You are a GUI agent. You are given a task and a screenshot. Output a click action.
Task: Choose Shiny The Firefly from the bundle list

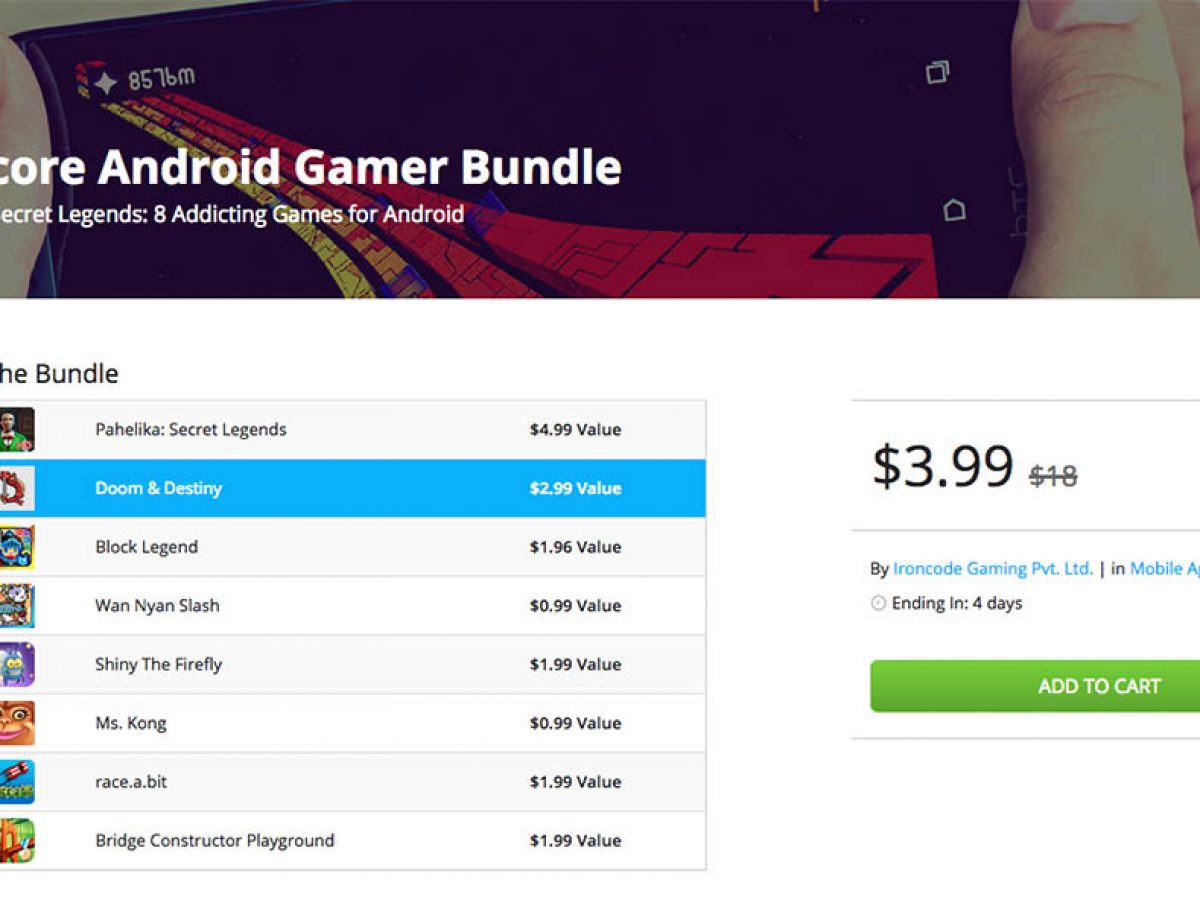[x=158, y=664]
